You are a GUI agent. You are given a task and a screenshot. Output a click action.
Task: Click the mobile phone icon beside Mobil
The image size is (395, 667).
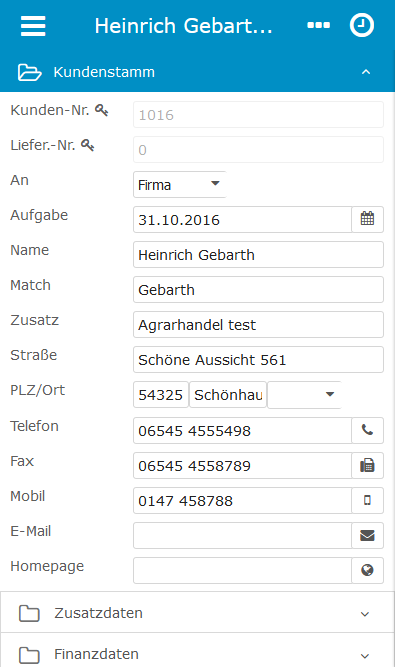[367, 500]
